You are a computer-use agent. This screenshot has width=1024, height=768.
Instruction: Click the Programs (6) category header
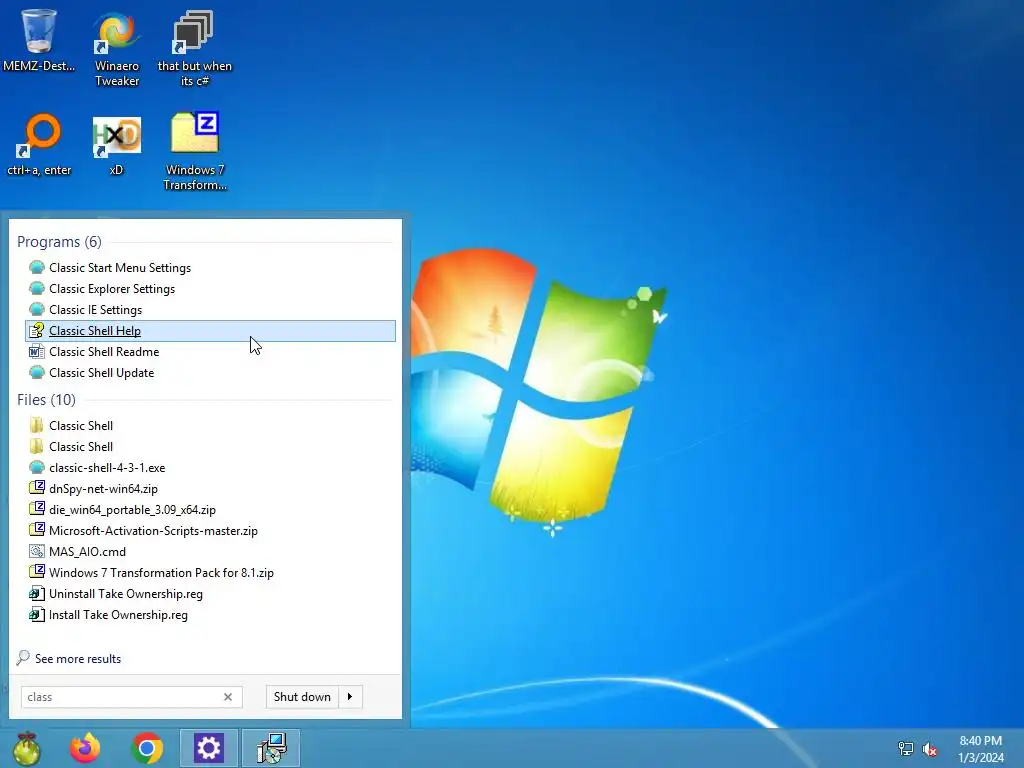[x=59, y=242]
